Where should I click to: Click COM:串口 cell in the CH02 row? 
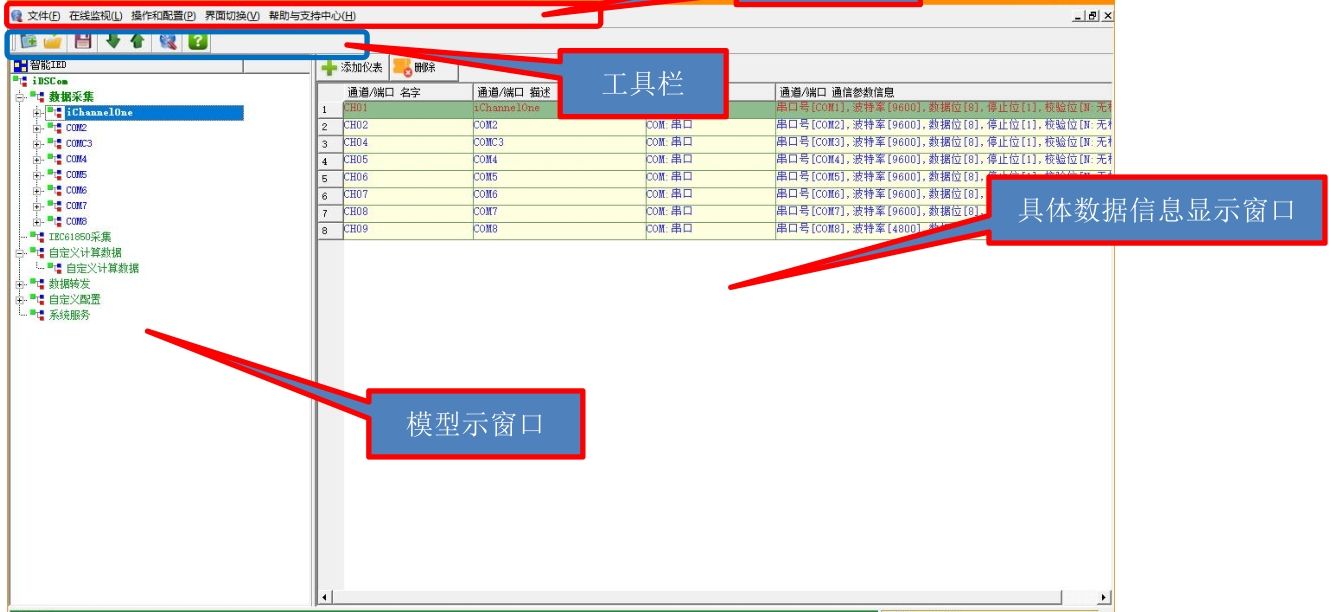point(710,125)
